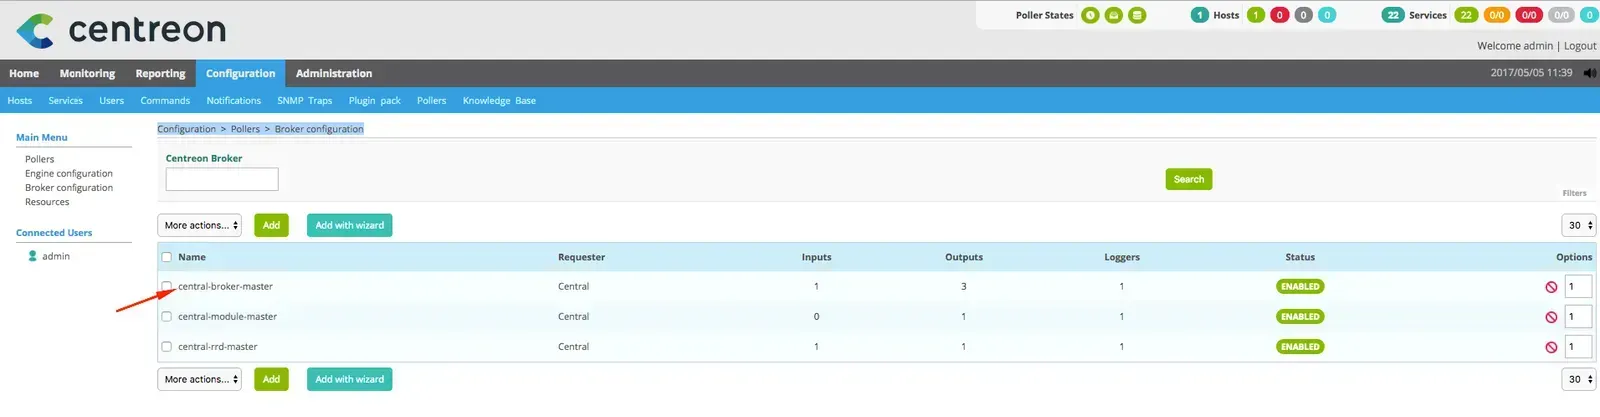Open the bottom More actions dropdown
This screenshot has height=417, width=1600.
pyautogui.click(x=200, y=379)
